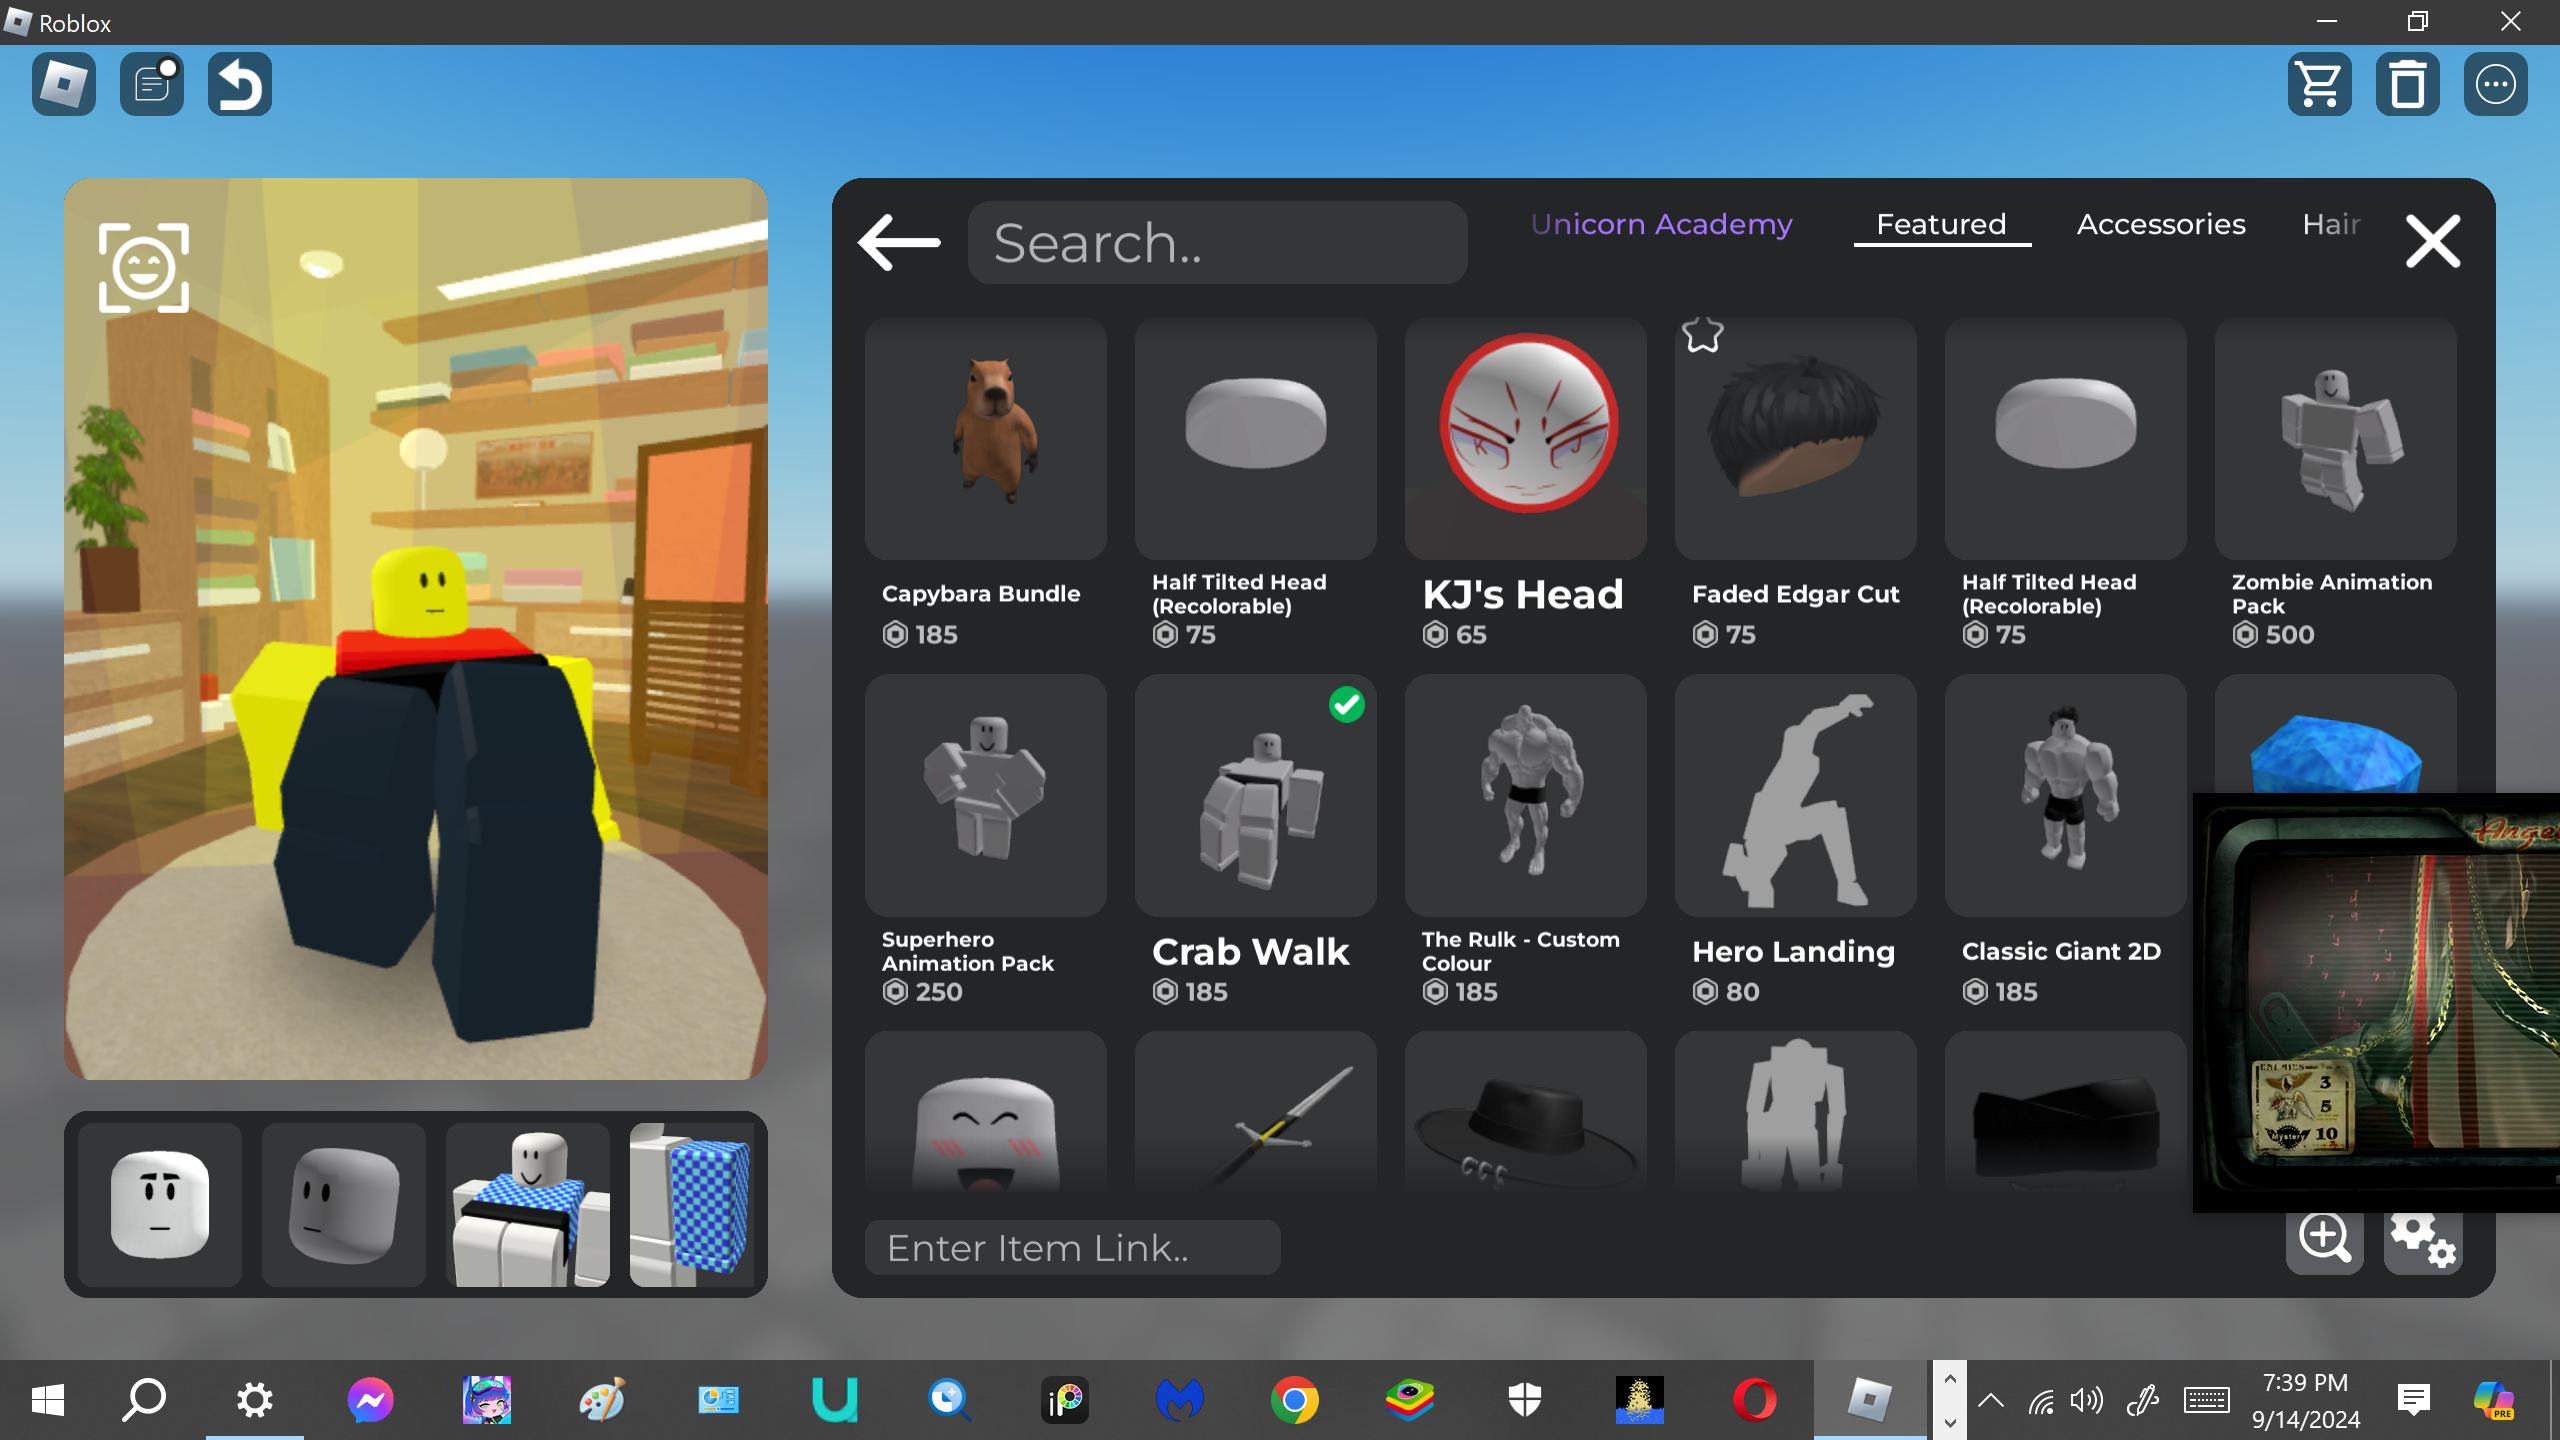Show hidden system tray icons chevron
The height and width of the screenshot is (1440, 2560).
(1990, 1400)
